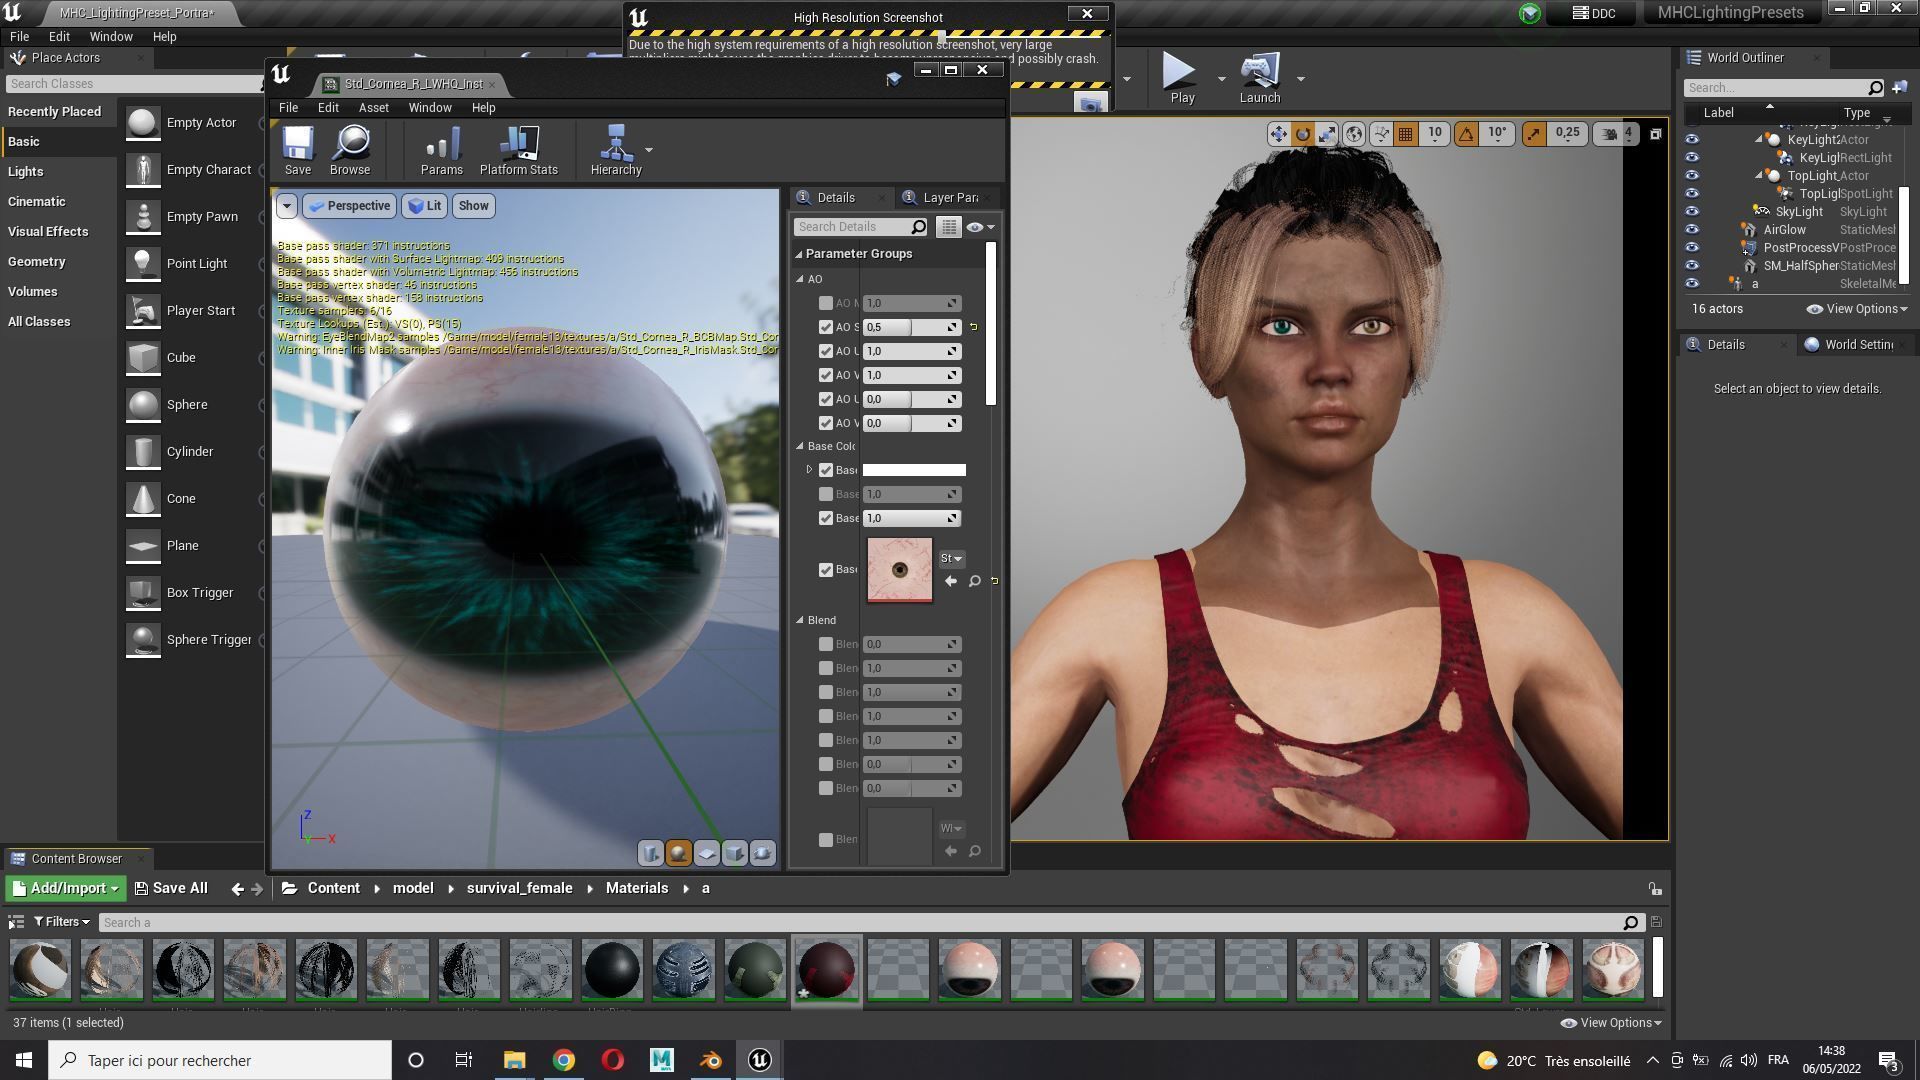Enable the Blend texture parameter checkbox
The height and width of the screenshot is (1080, 1920).
point(825,840)
